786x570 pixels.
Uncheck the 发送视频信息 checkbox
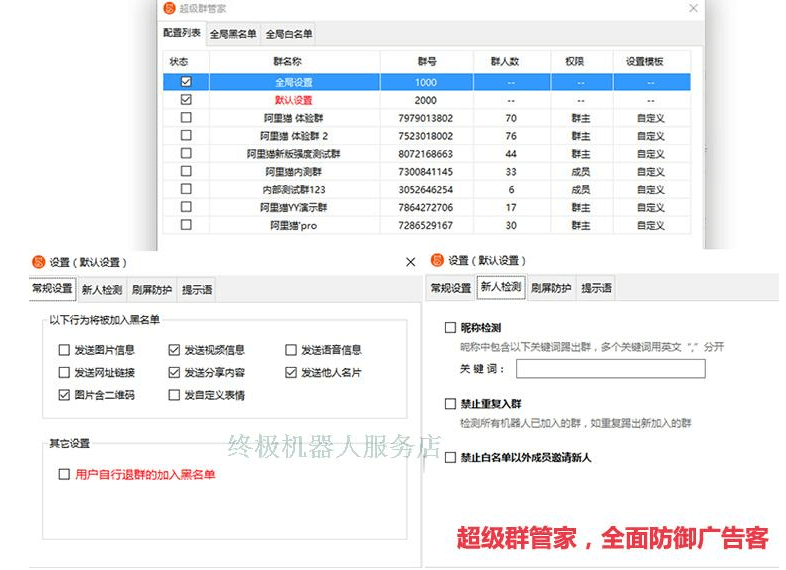(x=174, y=350)
